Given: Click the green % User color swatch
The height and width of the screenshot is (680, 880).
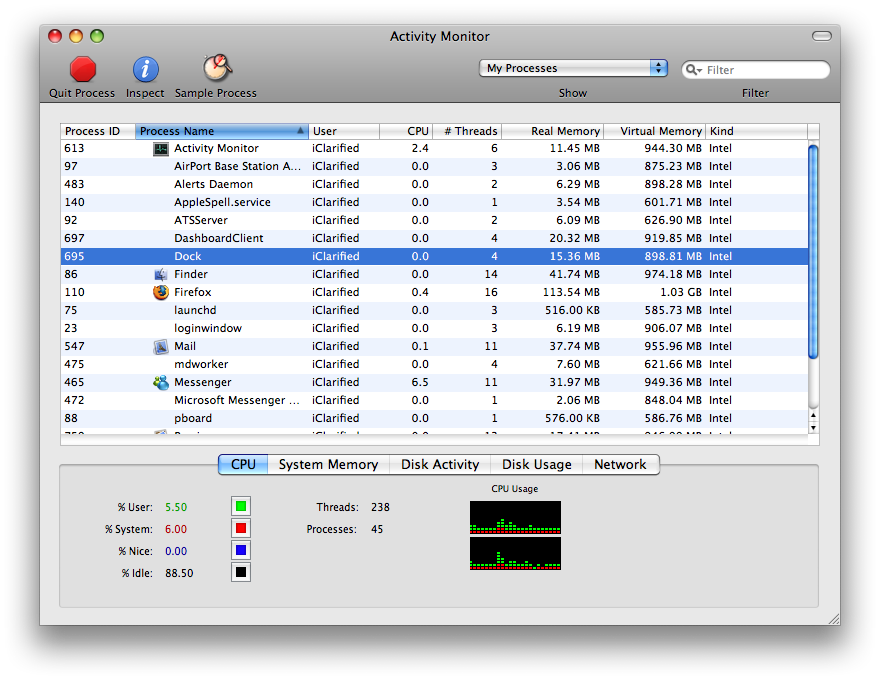Looking at the screenshot, I should (x=241, y=506).
